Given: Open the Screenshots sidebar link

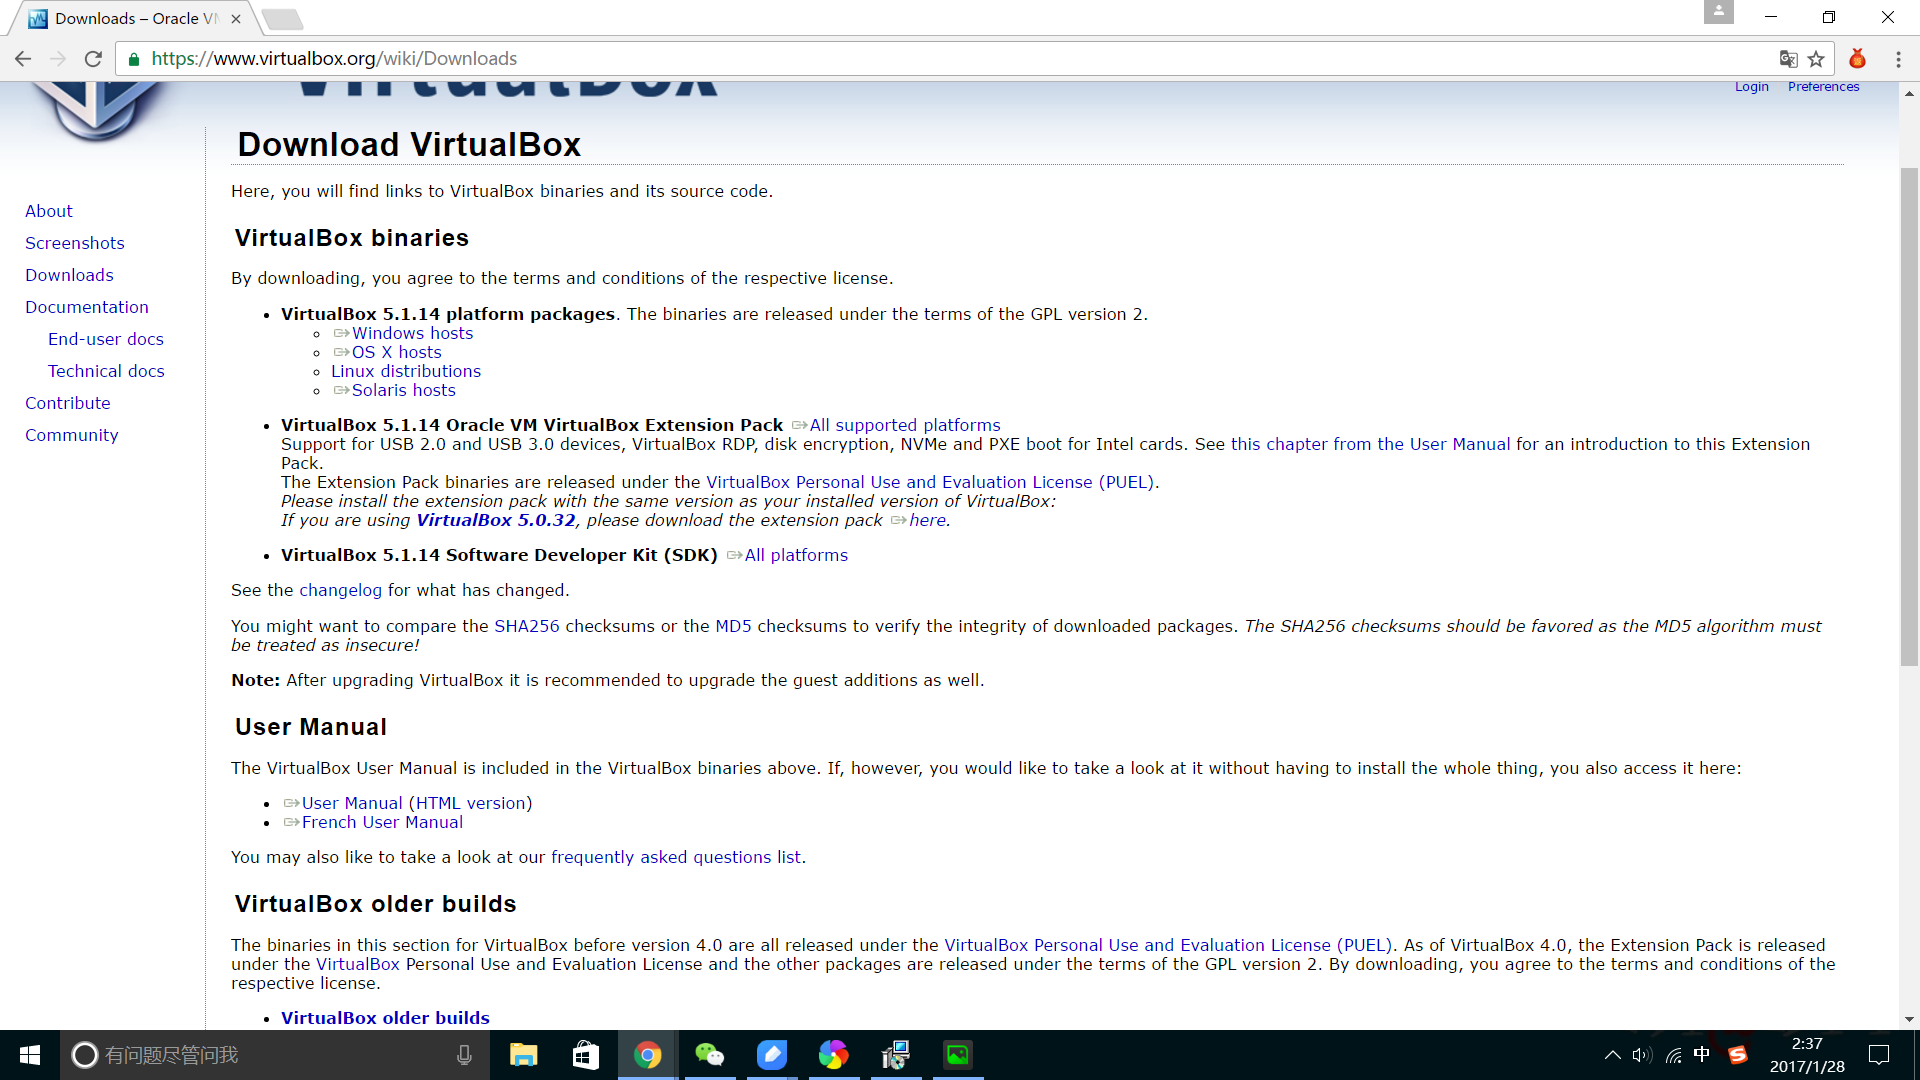Looking at the screenshot, I should click(x=75, y=243).
